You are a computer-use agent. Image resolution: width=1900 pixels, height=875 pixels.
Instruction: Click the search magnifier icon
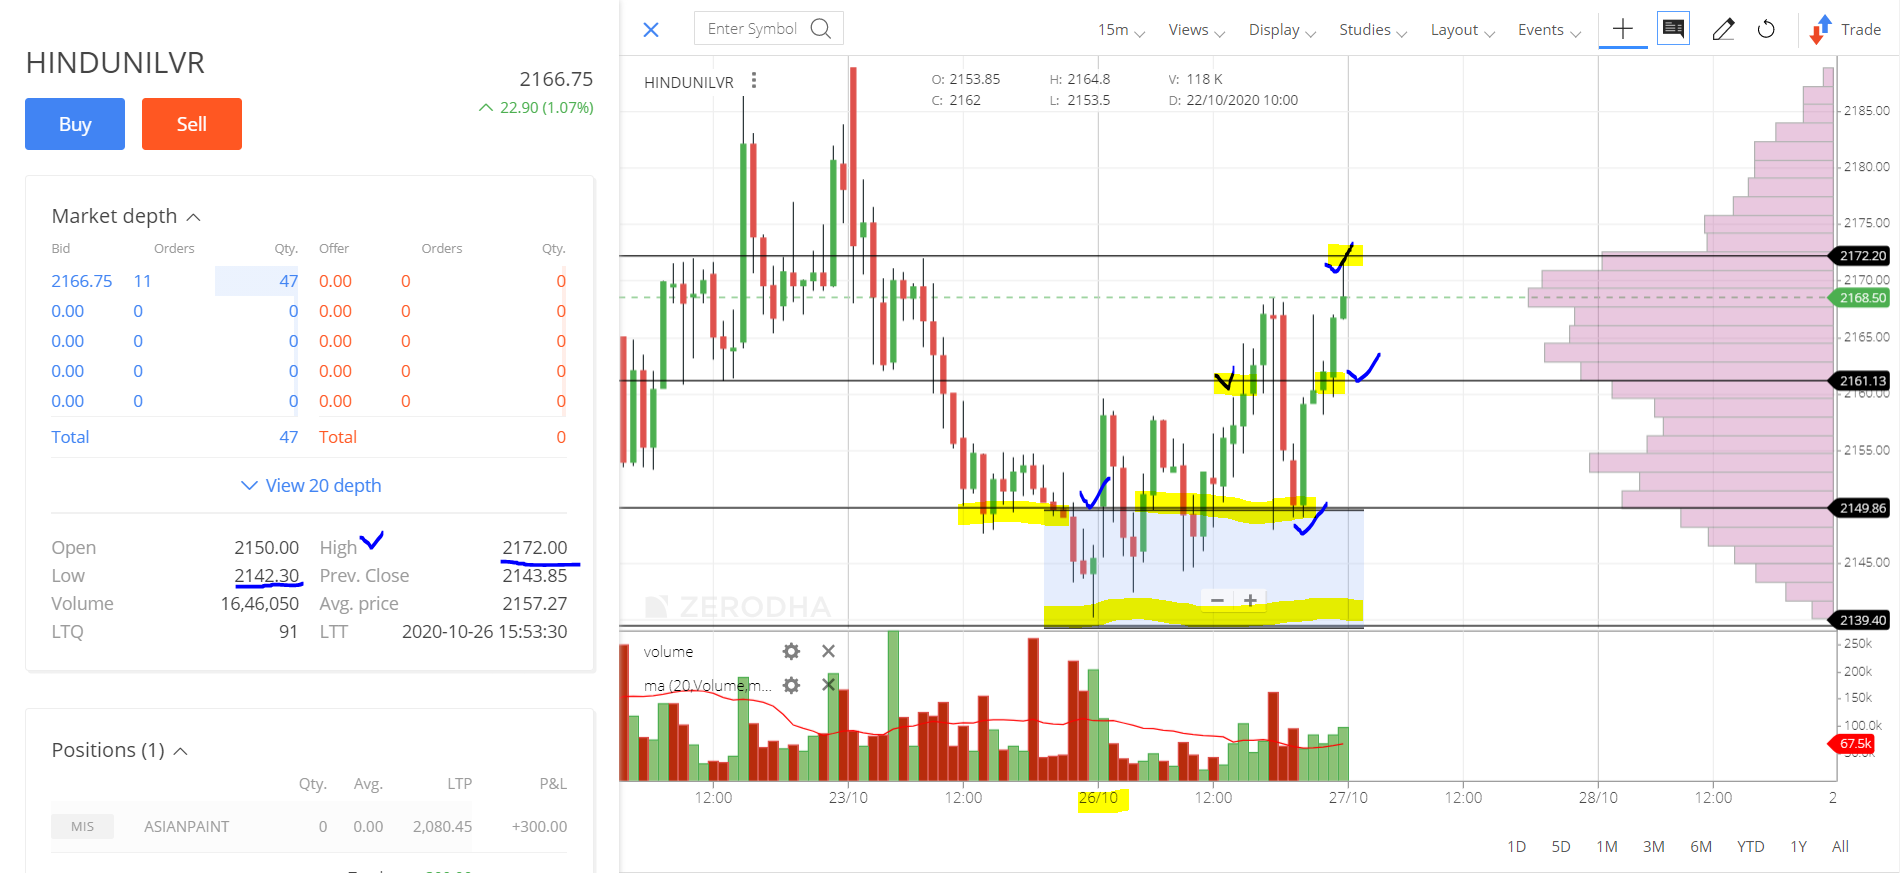point(821,28)
